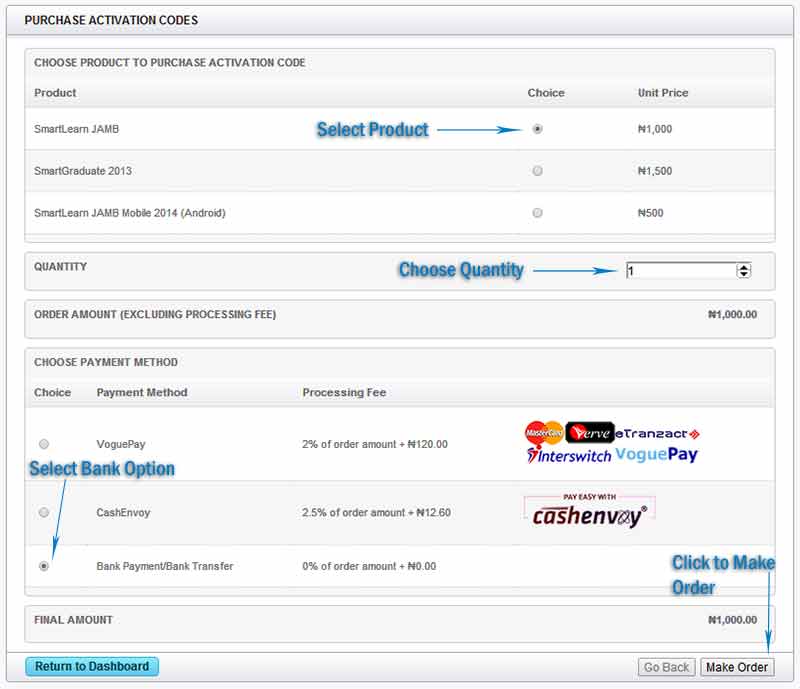The height and width of the screenshot is (689, 800).
Task: Select Bank Payment/Bank Transfer radio option
Action: pyautogui.click(x=44, y=566)
